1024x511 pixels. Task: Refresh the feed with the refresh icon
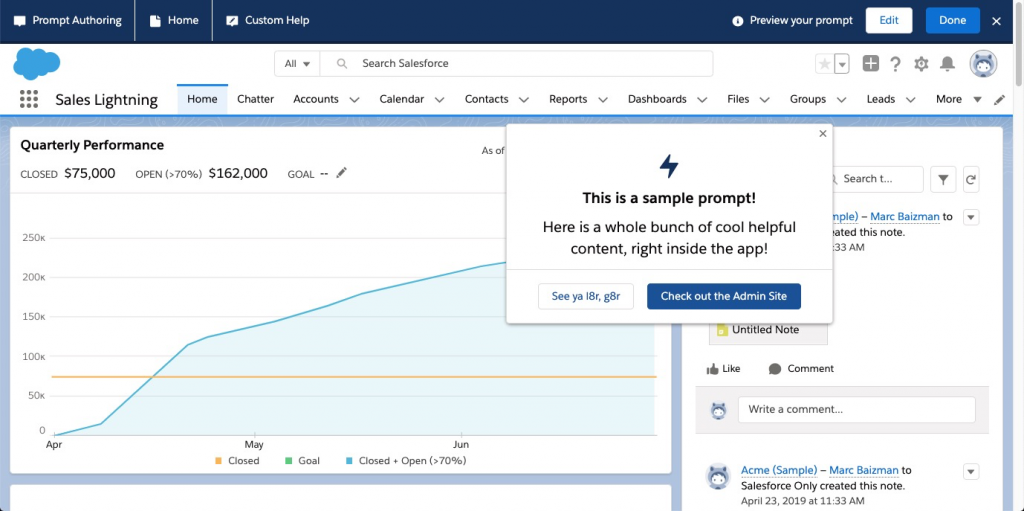pos(970,179)
